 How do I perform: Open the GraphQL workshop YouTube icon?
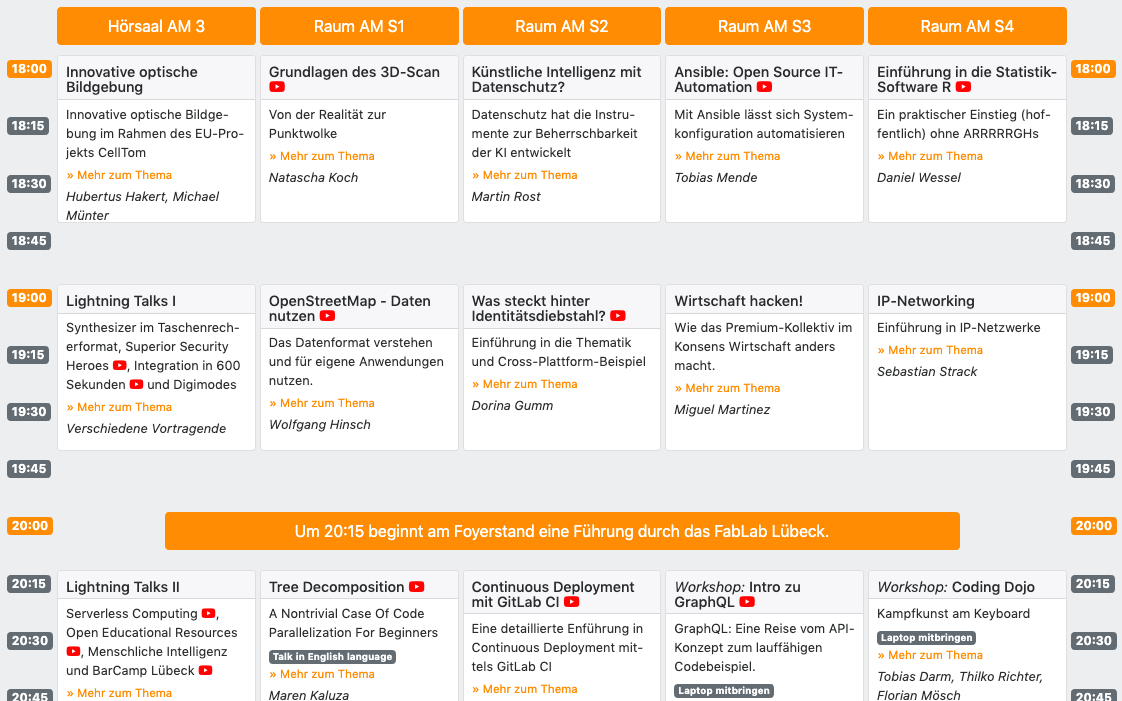point(747,603)
